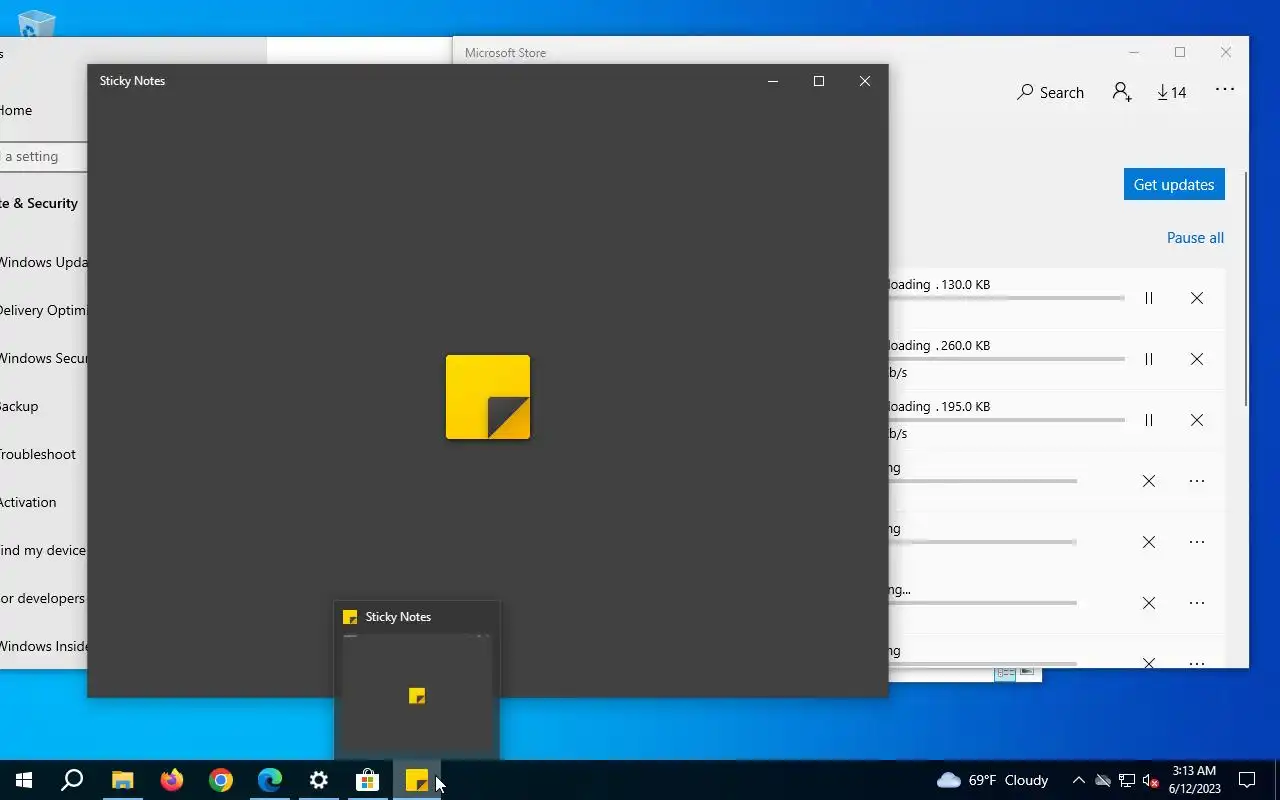Select Windows Insider in Settings sidebar
The image size is (1280, 800).
click(x=43, y=646)
